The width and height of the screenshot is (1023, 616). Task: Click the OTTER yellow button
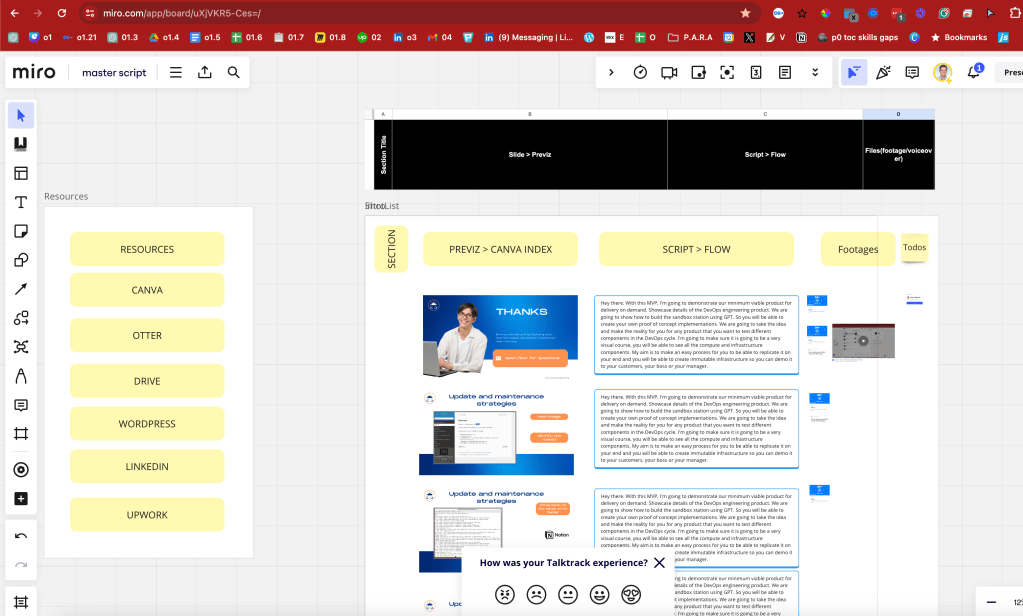click(x=147, y=335)
